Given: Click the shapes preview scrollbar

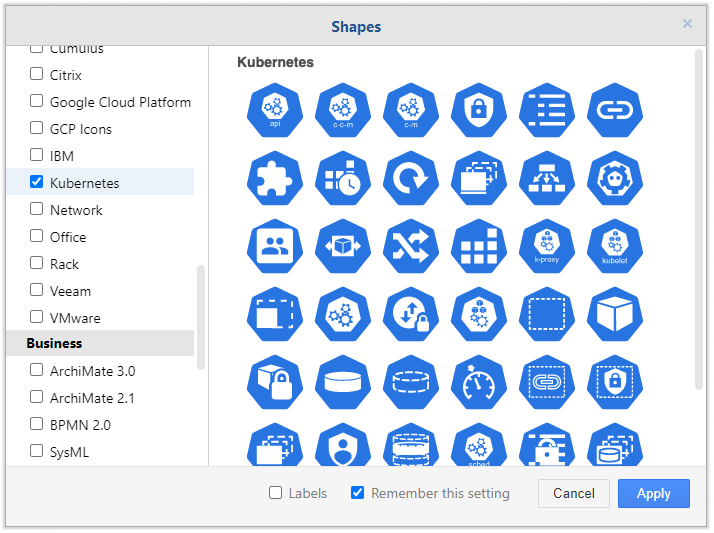Looking at the screenshot, I should (x=699, y=220).
